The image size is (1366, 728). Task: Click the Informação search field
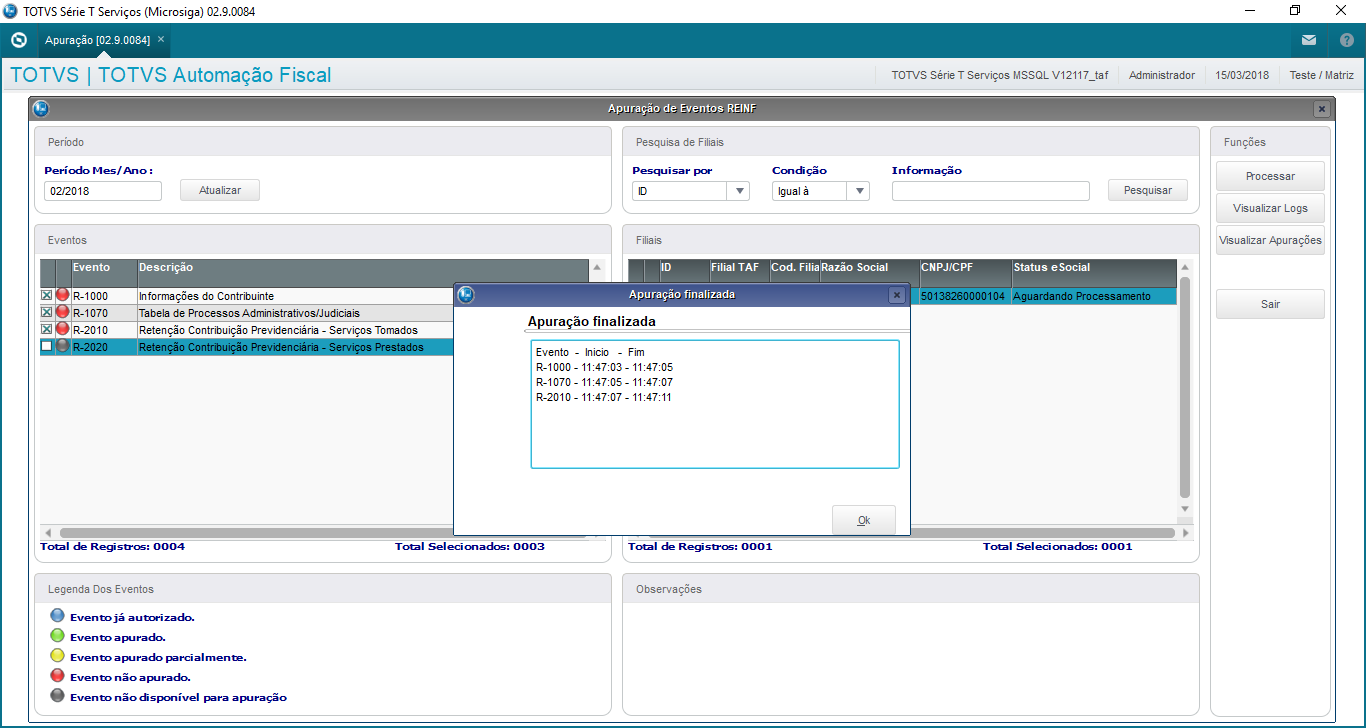point(991,191)
